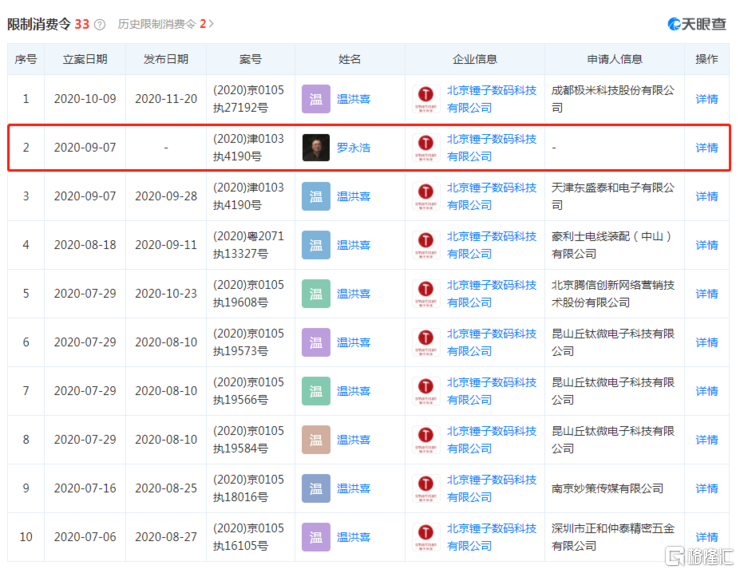The width and height of the screenshot is (740, 573).
Task: Click Smartisan company logo in row 9
Action: point(426,488)
